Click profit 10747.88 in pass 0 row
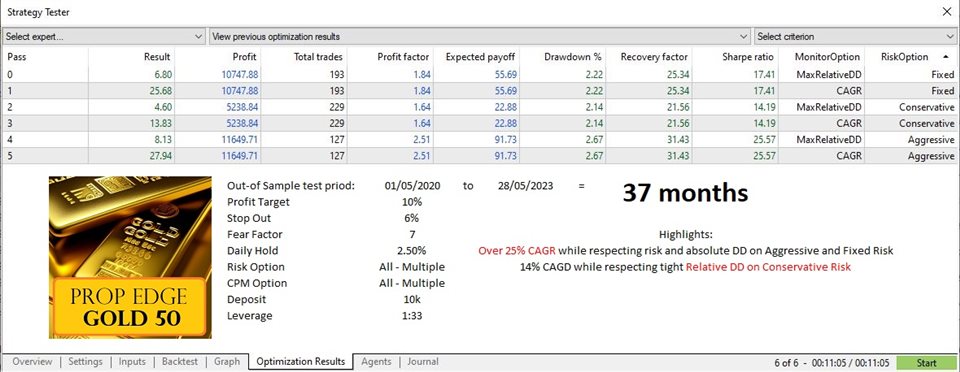 click(x=240, y=74)
